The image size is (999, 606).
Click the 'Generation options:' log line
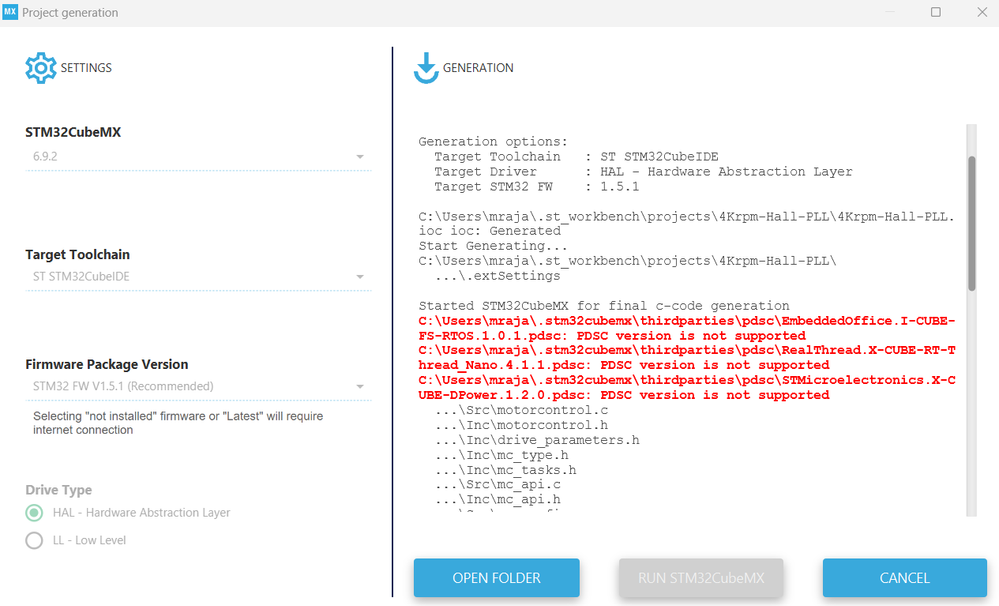pos(492,141)
